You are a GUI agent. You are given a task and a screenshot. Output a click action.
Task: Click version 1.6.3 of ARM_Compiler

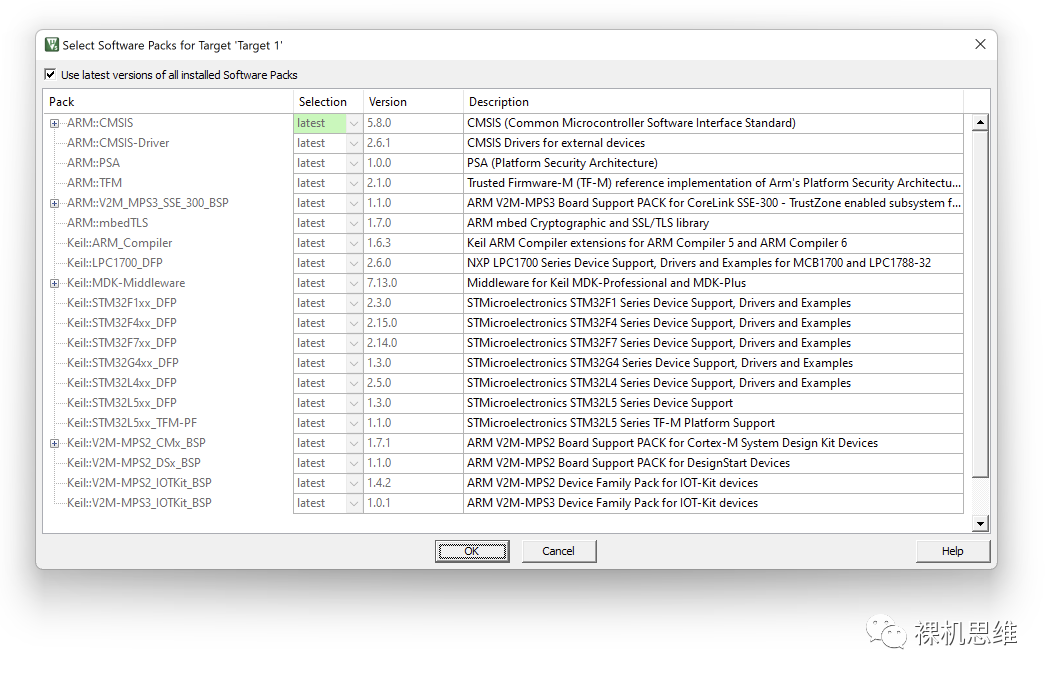coord(379,243)
